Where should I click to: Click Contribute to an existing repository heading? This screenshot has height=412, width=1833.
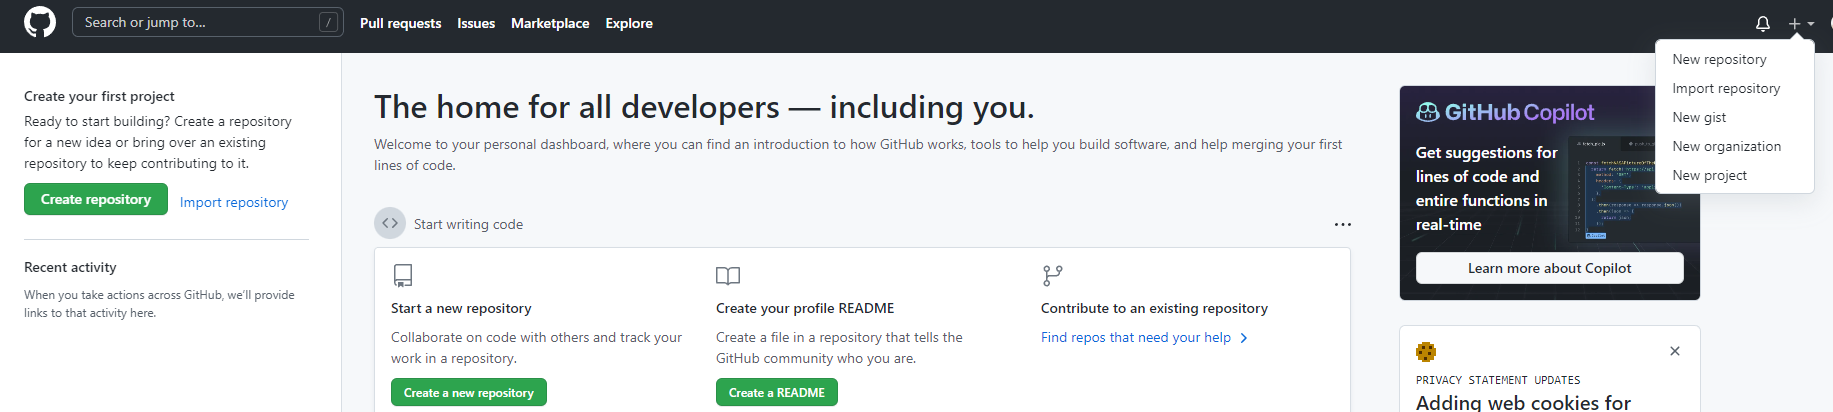coord(1154,308)
